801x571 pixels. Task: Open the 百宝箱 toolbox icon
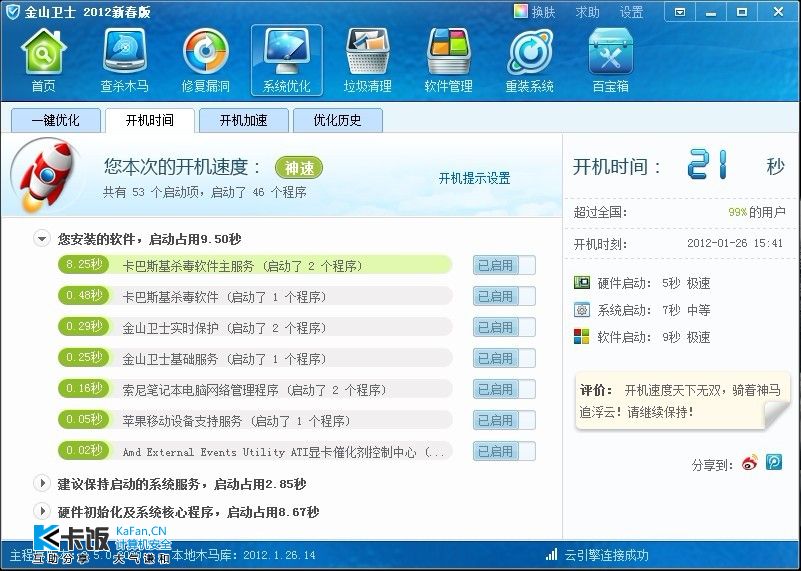coord(610,61)
